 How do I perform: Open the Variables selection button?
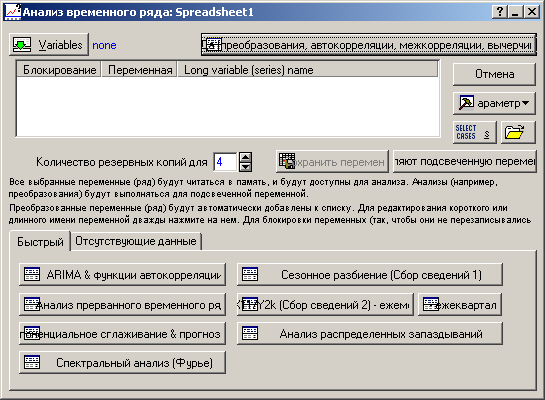tap(49, 44)
